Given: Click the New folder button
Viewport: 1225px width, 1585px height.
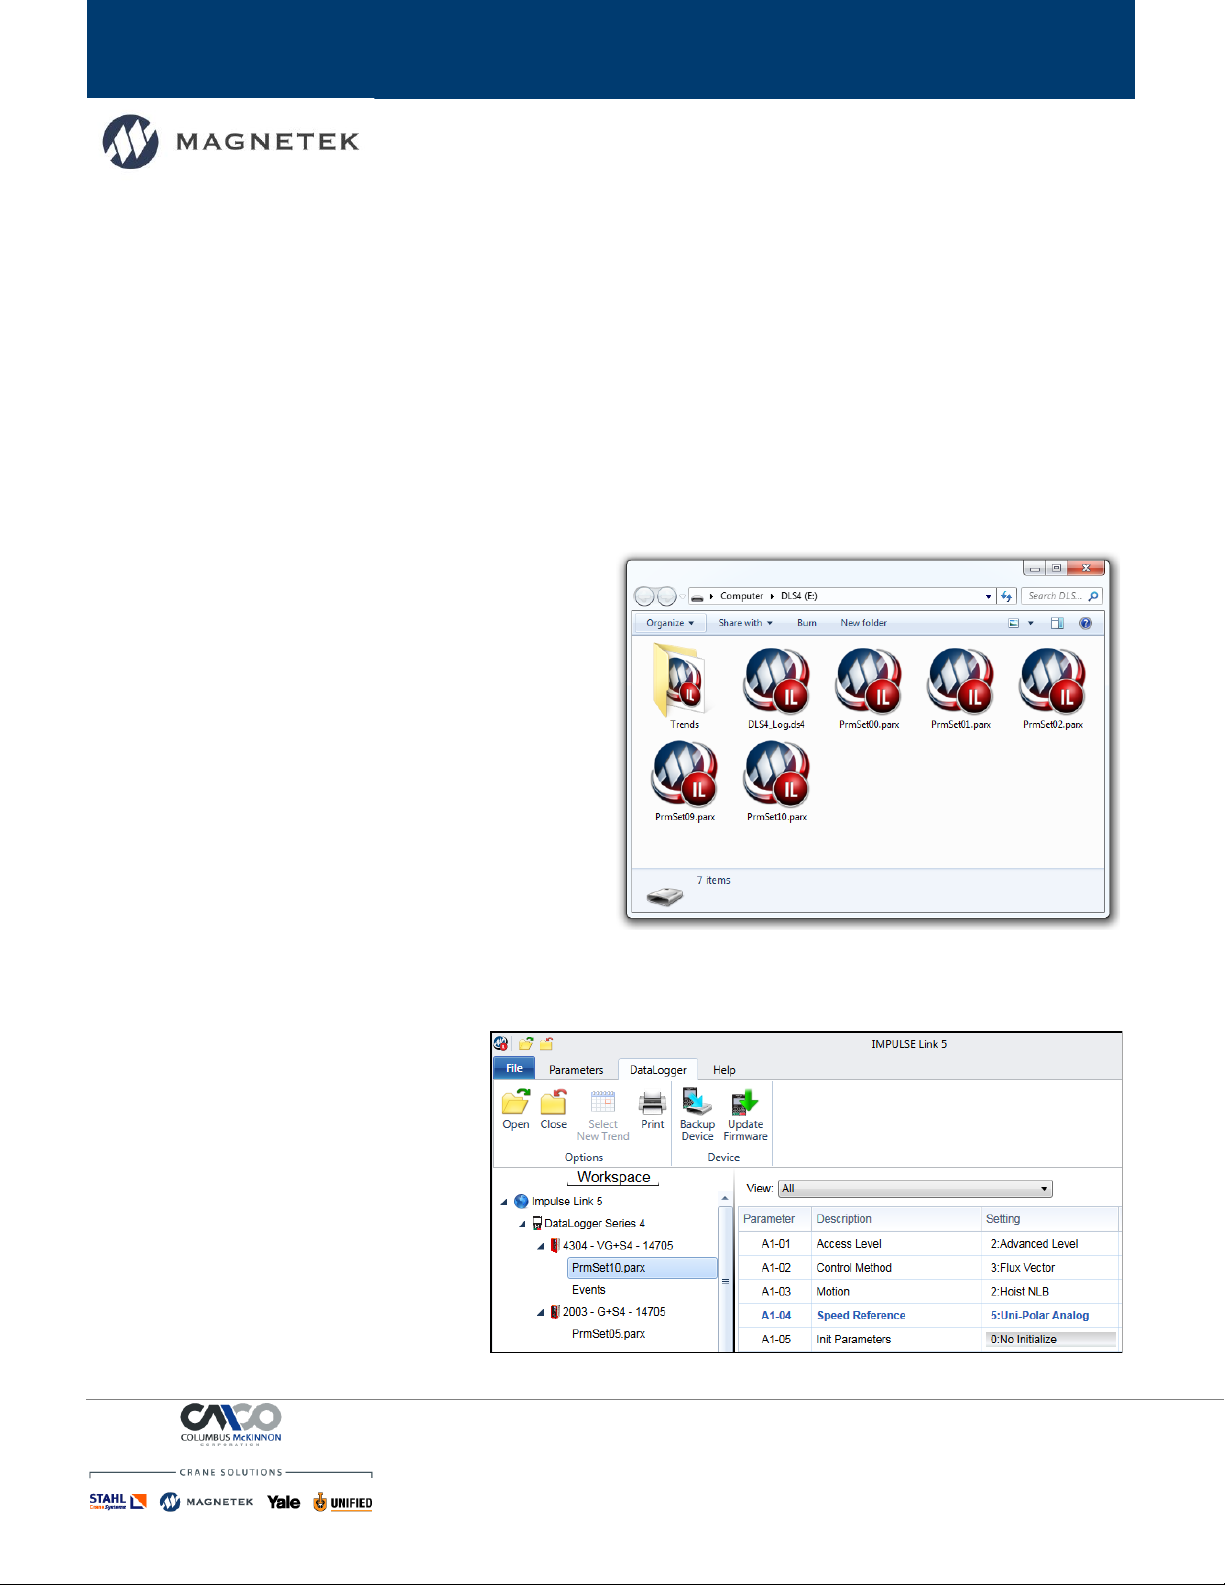Looking at the screenshot, I should (863, 623).
